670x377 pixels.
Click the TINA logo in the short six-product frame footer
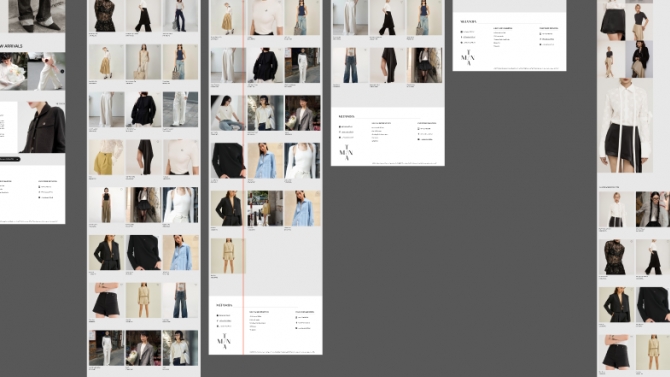click(346, 153)
